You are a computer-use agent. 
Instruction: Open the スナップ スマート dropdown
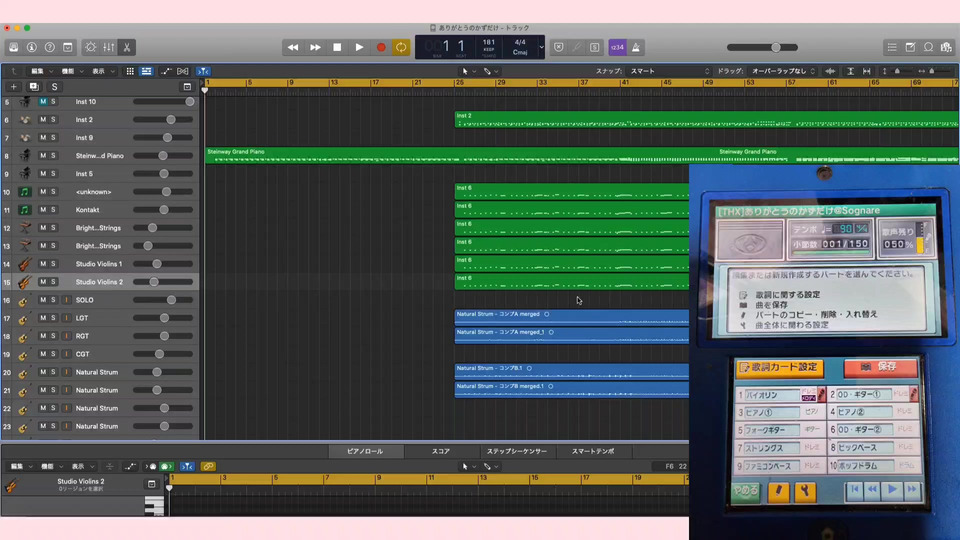pos(670,71)
